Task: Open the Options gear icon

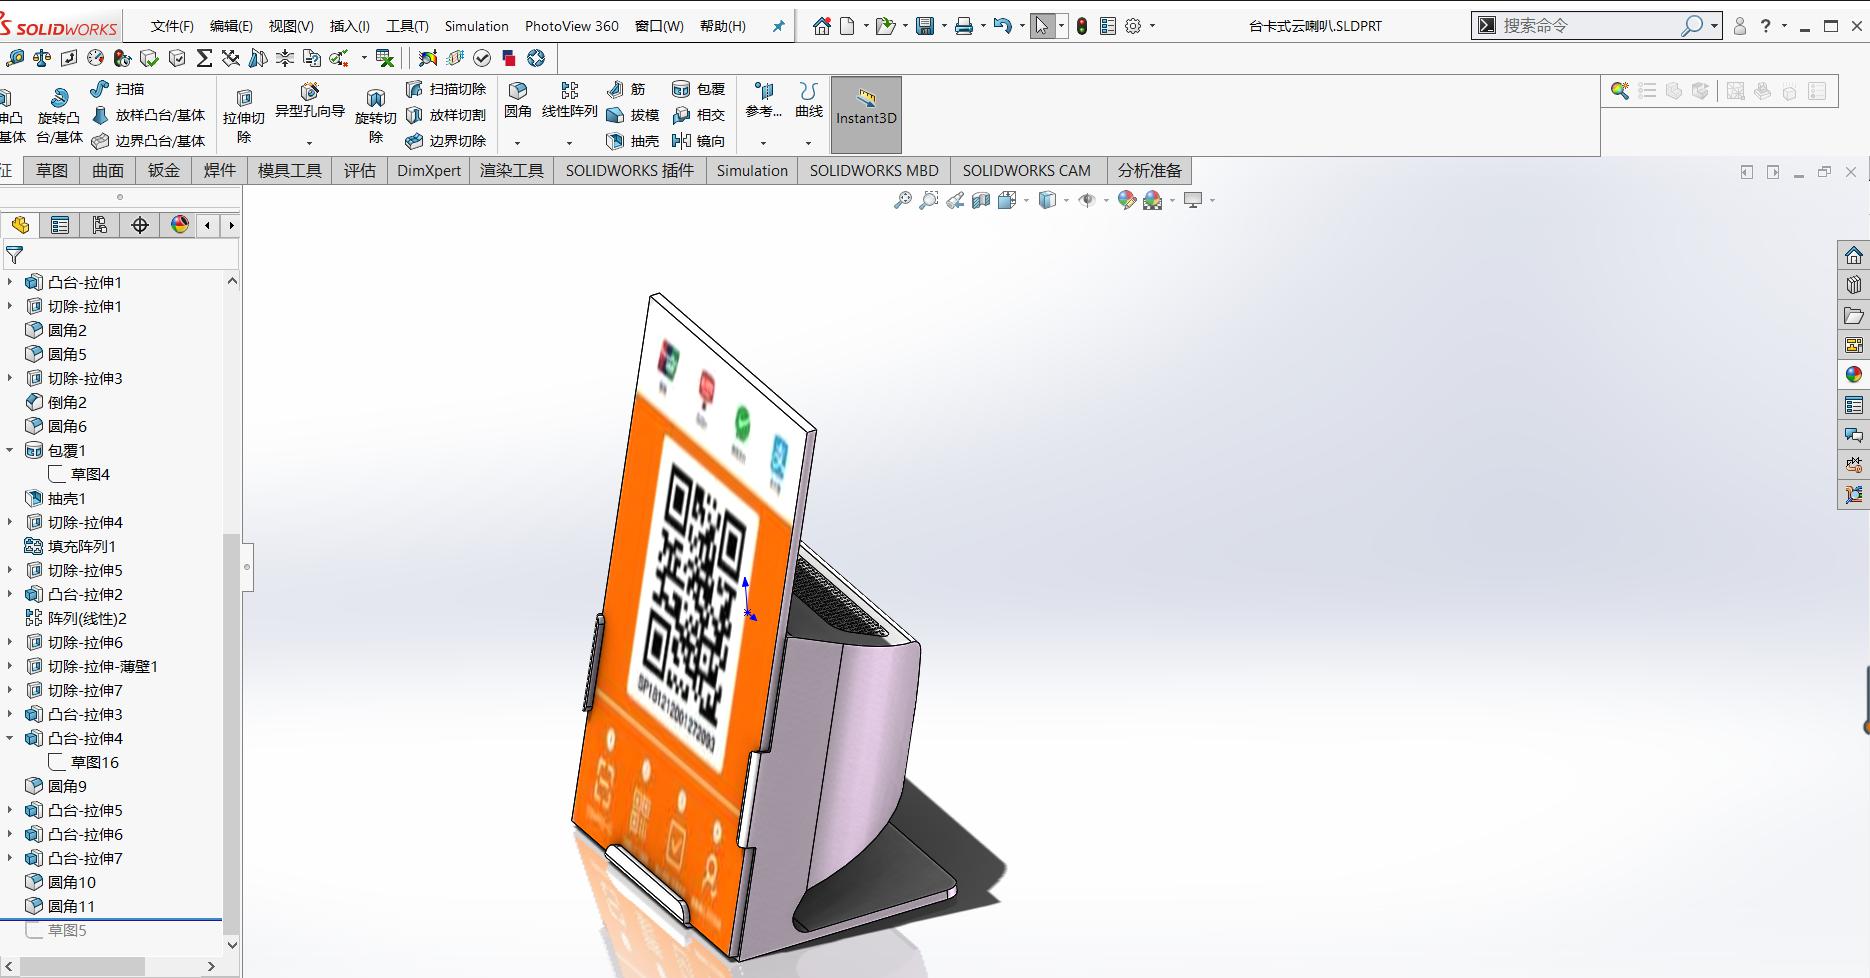Action: [x=1133, y=26]
